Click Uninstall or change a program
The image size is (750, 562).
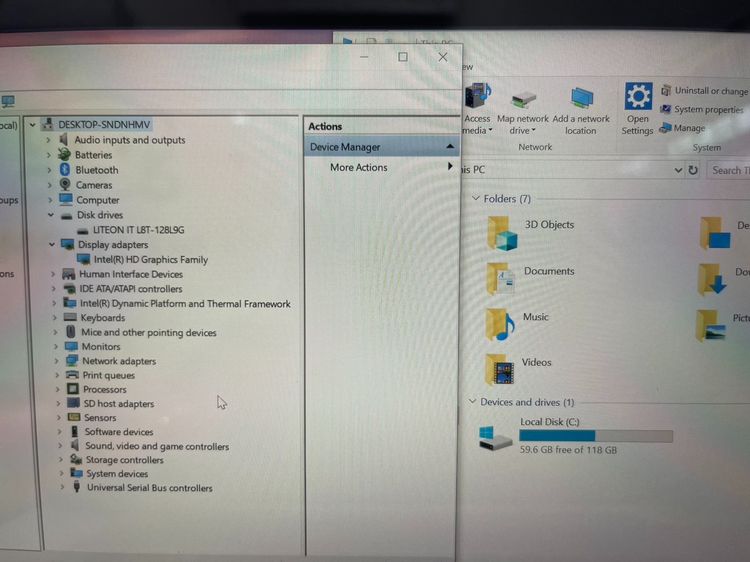pos(705,90)
